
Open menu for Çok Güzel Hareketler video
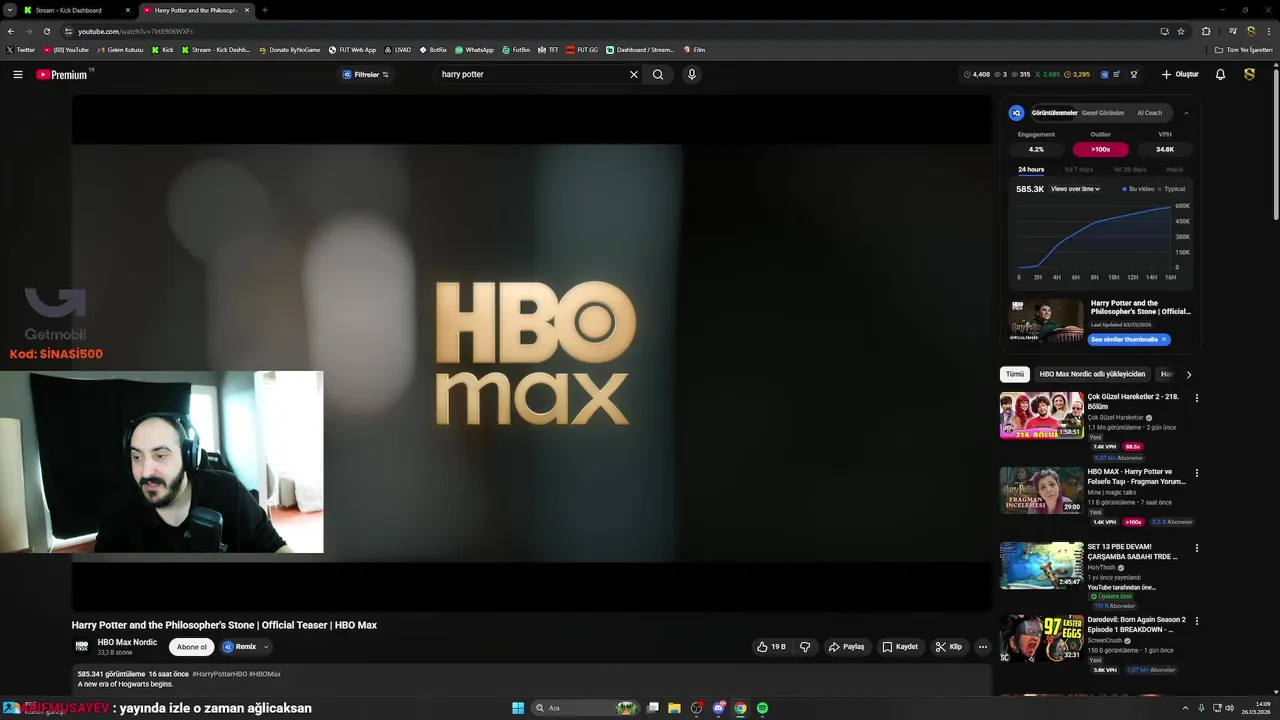[x=1196, y=398]
